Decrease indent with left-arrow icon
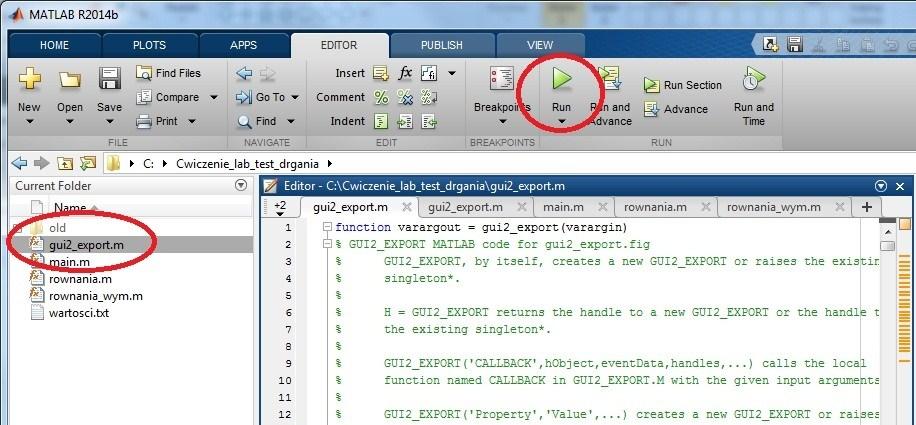Viewport: 916px width, 425px height. tap(429, 121)
